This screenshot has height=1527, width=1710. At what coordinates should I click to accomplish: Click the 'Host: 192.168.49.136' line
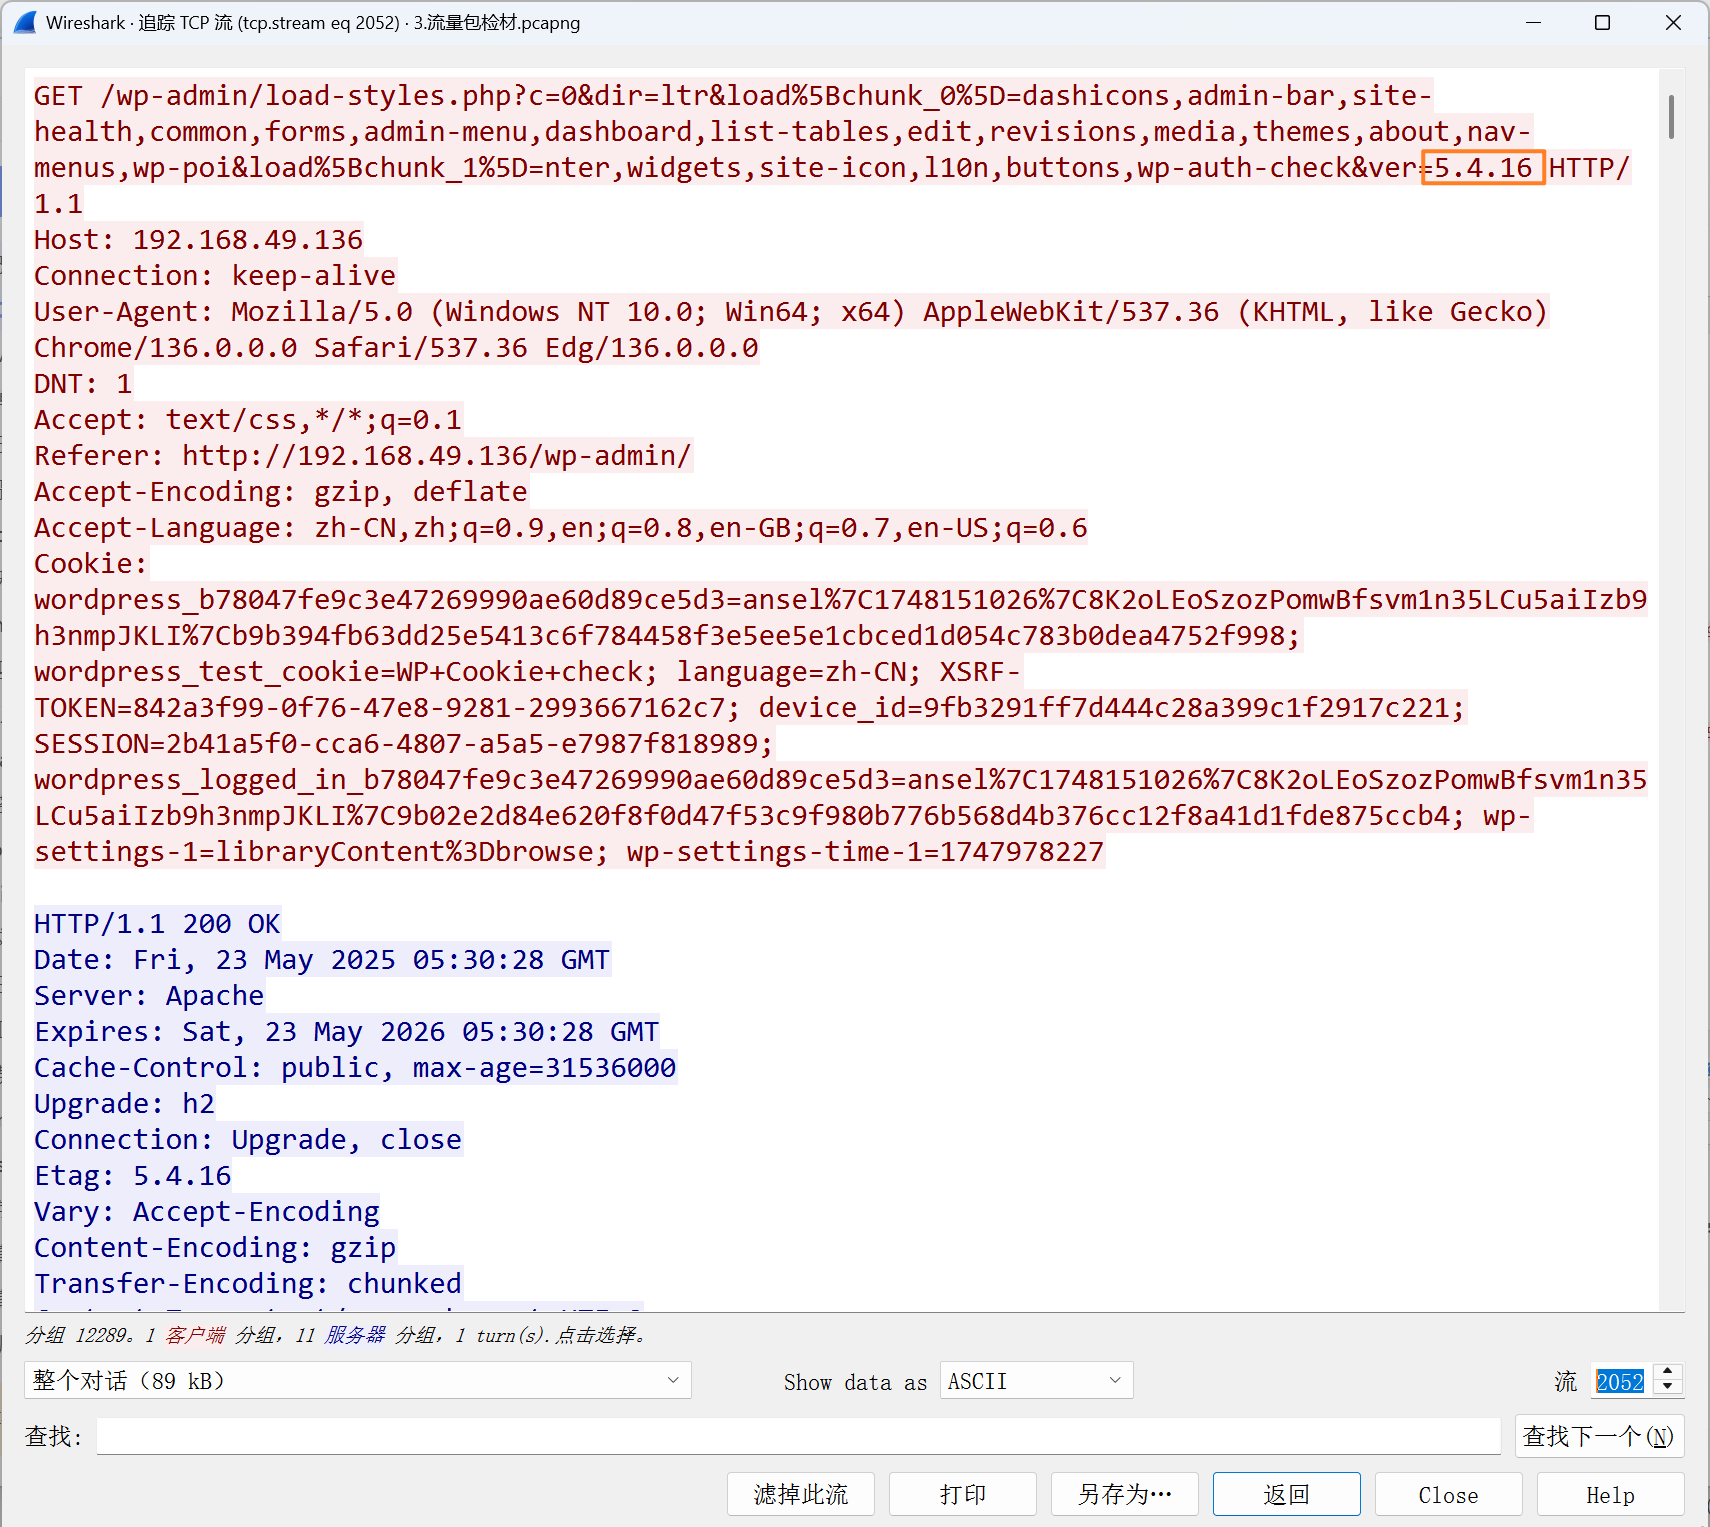(x=198, y=240)
